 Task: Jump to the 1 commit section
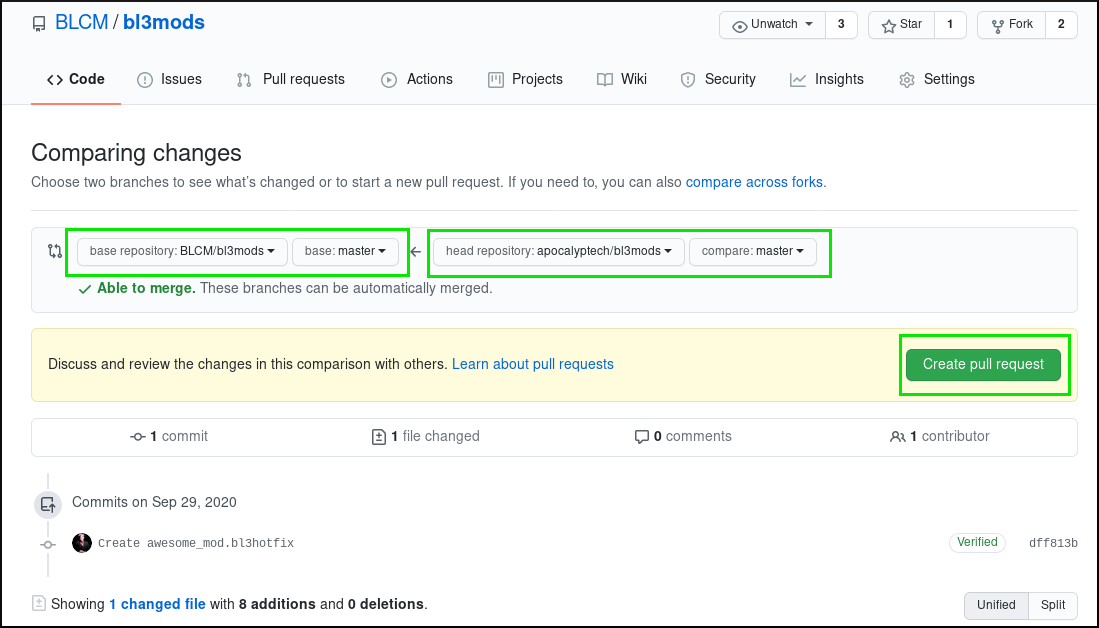(x=169, y=437)
